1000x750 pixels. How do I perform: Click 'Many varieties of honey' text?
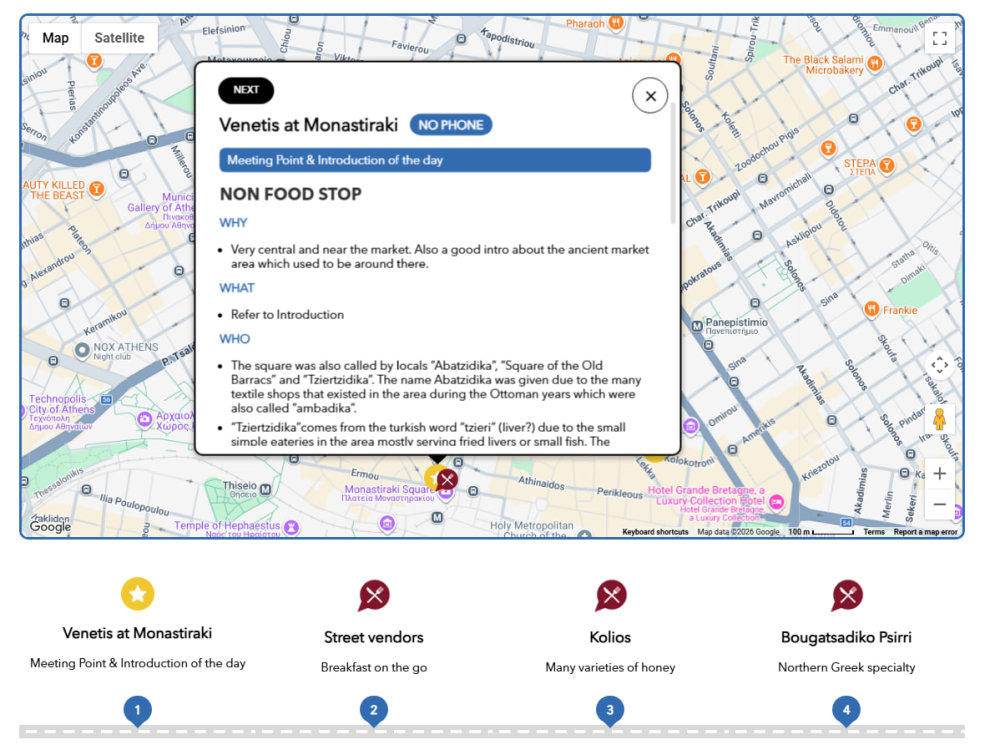click(610, 667)
